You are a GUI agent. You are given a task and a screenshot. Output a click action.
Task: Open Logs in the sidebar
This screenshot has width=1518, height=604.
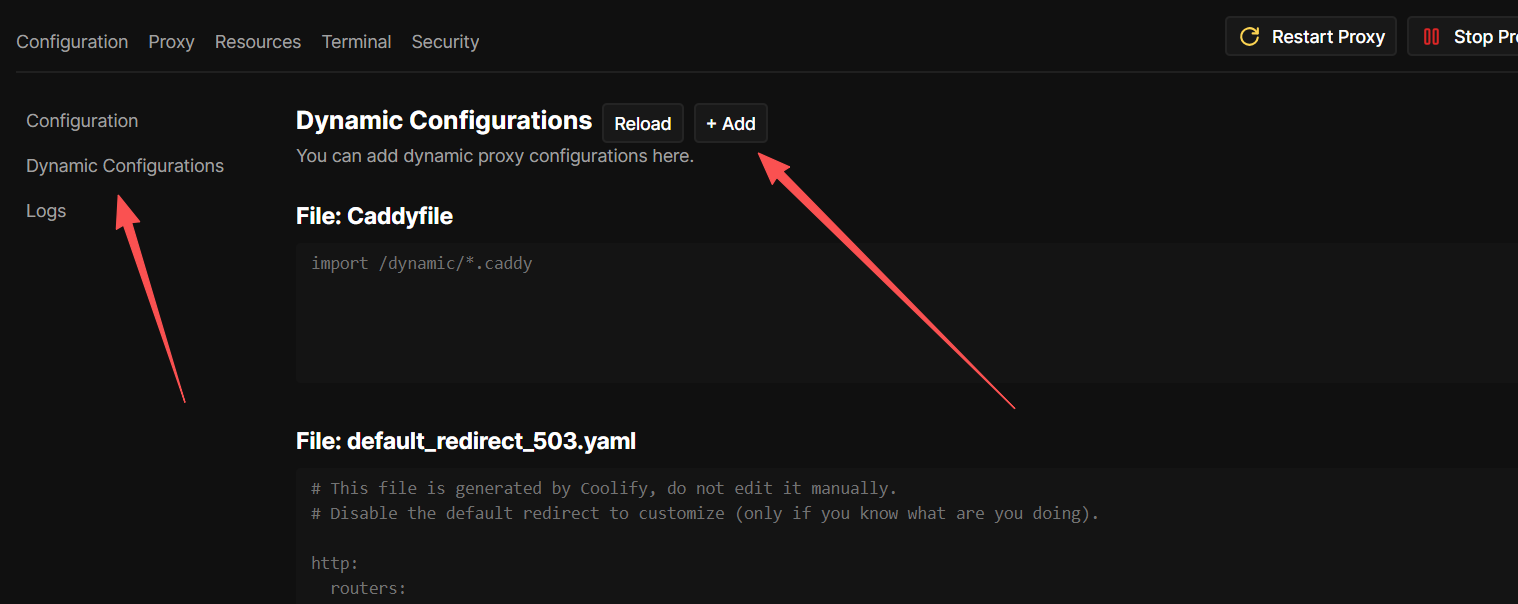(46, 211)
